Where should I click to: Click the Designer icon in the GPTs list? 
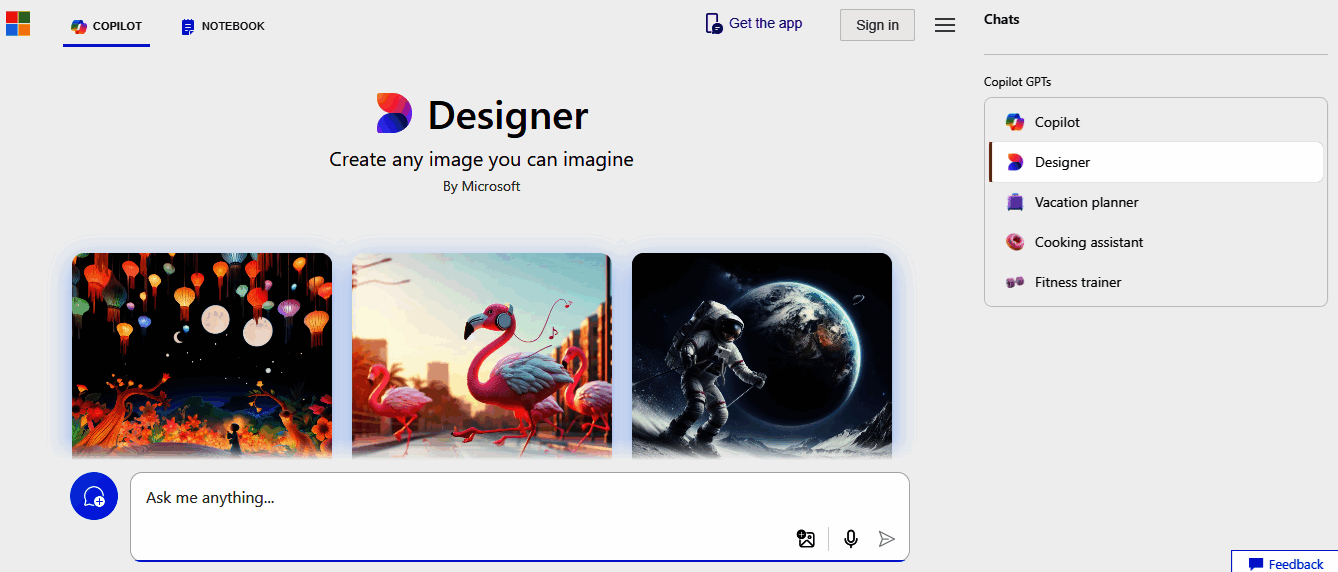[x=1015, y=162]
